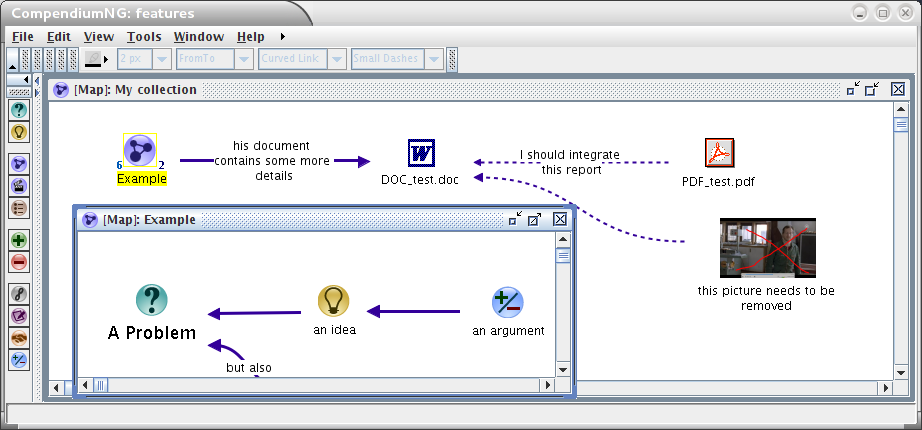This screenshot has height=430, width=922.
Task: Open the Window menu
Action: (x=199, y=36)
